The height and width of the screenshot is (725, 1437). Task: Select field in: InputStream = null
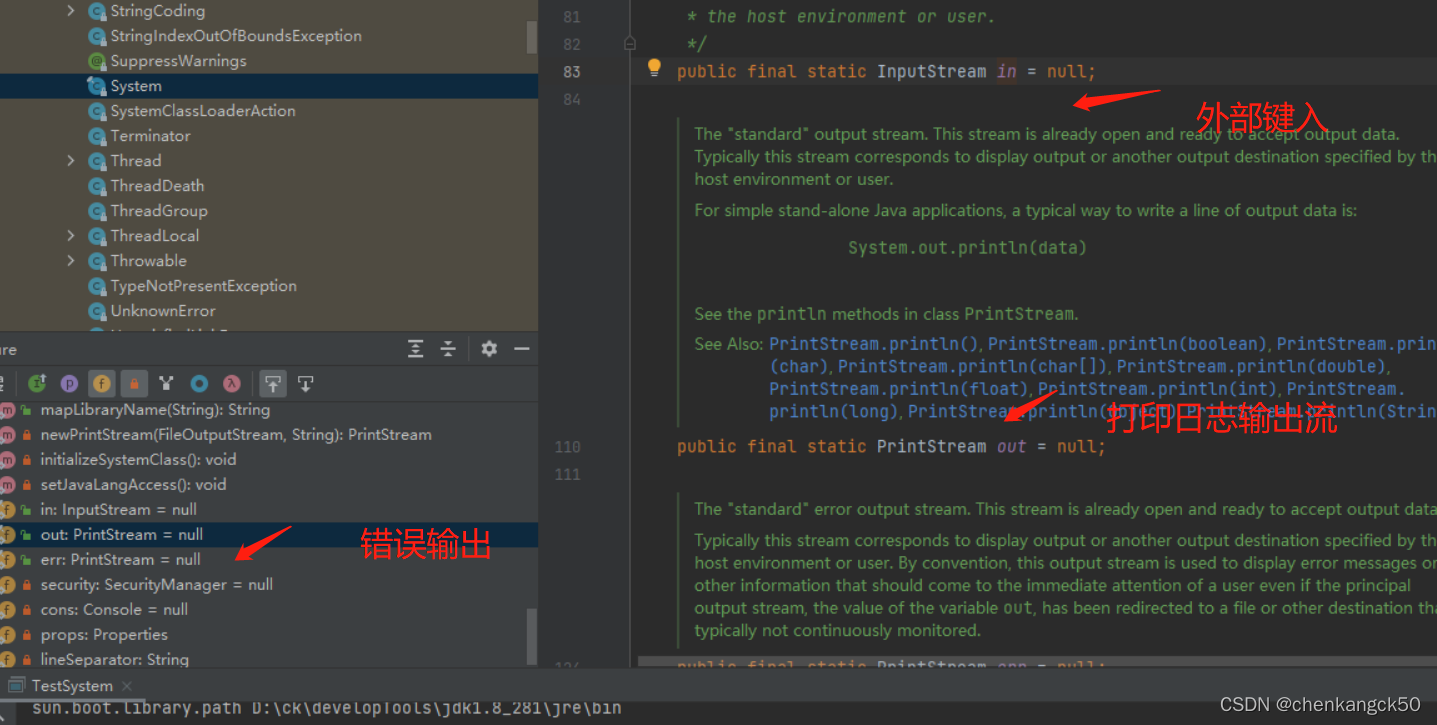118,510
